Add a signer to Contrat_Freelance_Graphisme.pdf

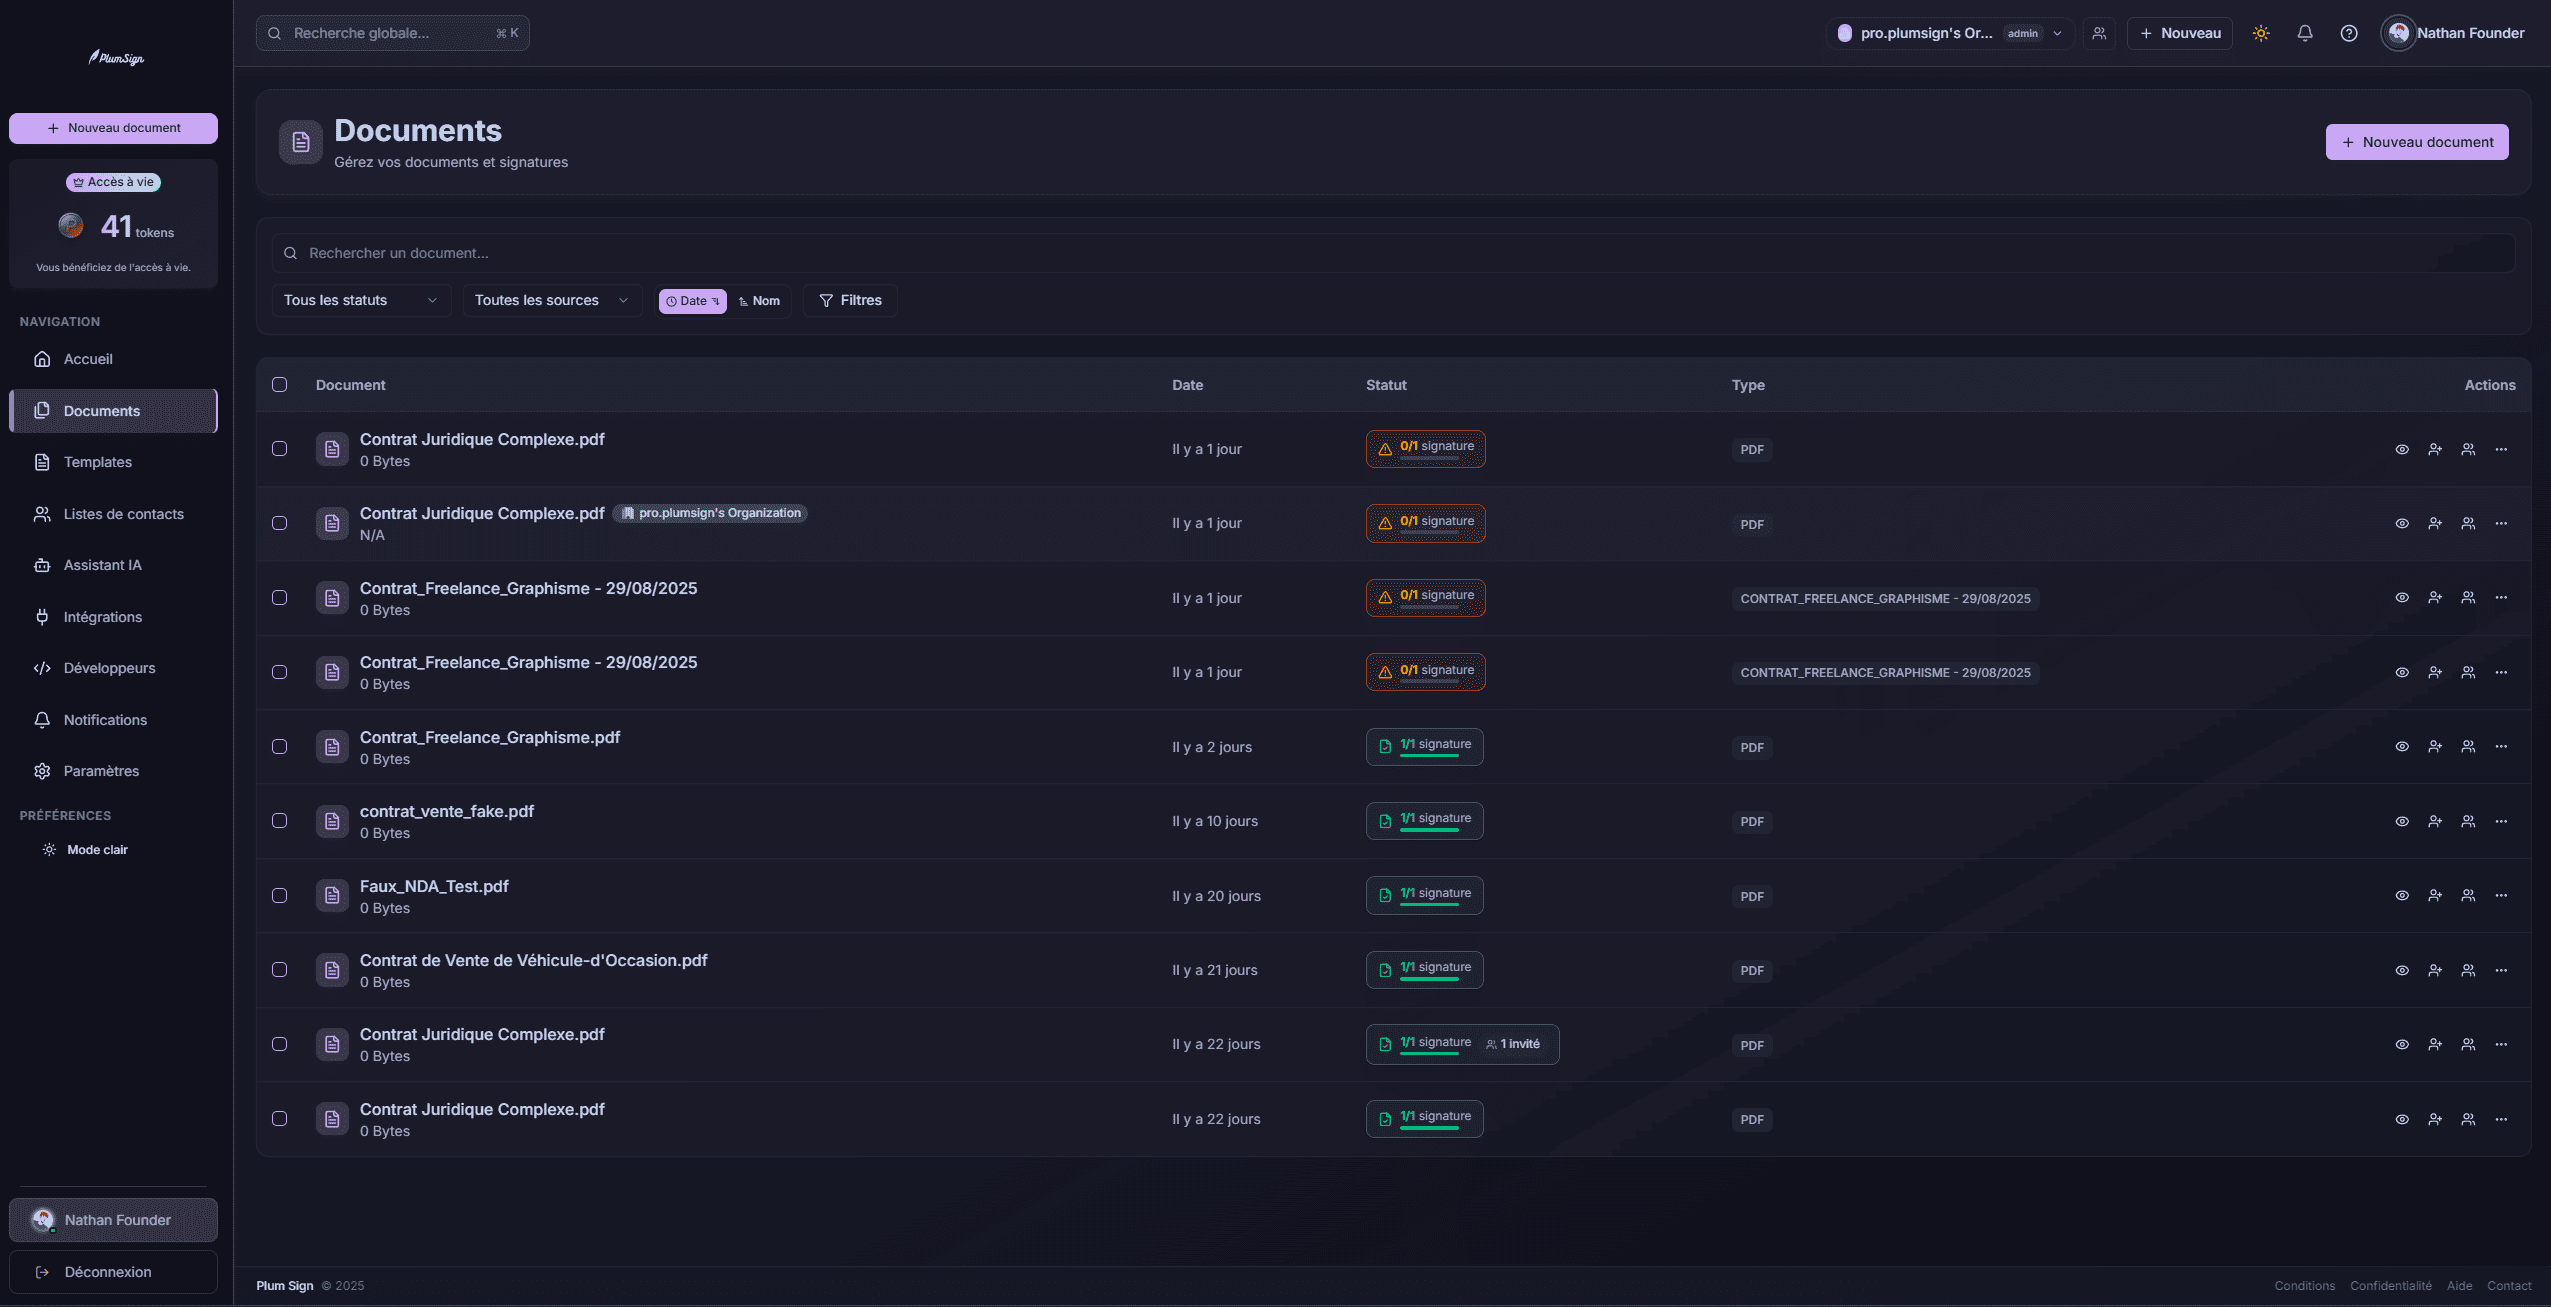[2435, 747]
